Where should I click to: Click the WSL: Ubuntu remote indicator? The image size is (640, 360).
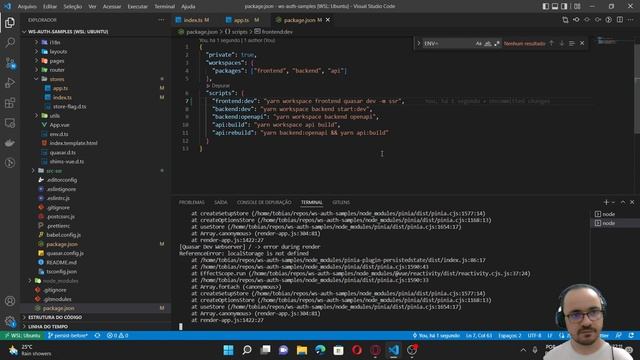[x=22, y=336]
